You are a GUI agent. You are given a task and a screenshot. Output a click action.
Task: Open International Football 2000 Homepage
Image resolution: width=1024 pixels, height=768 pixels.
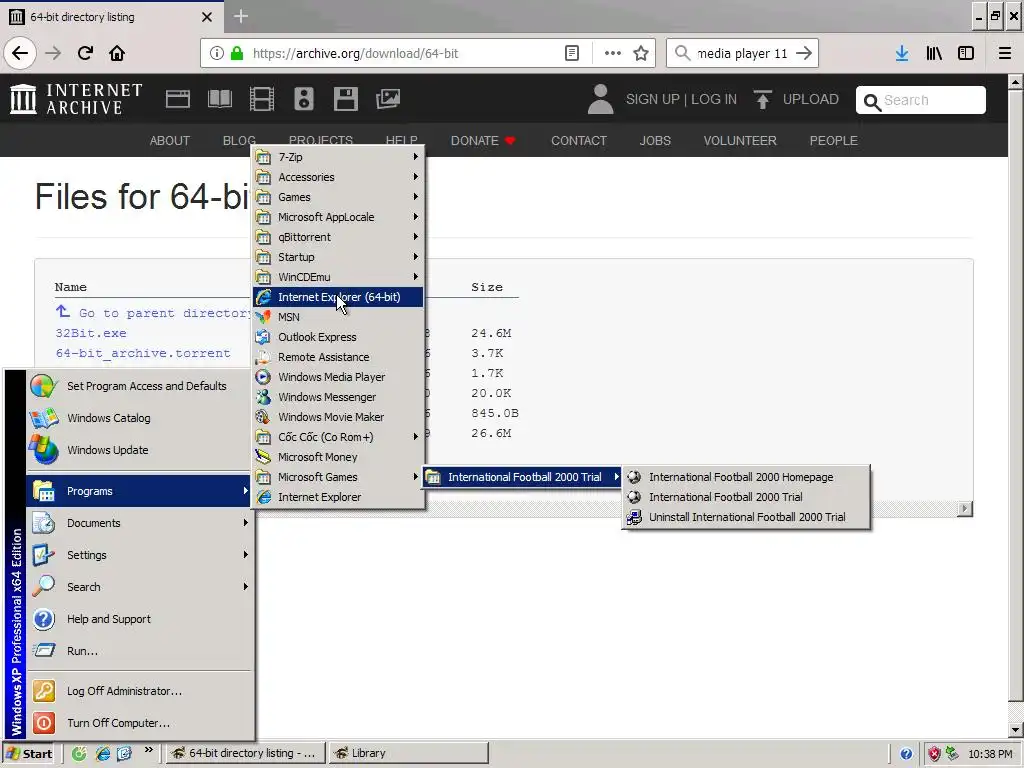click(746, 477)
